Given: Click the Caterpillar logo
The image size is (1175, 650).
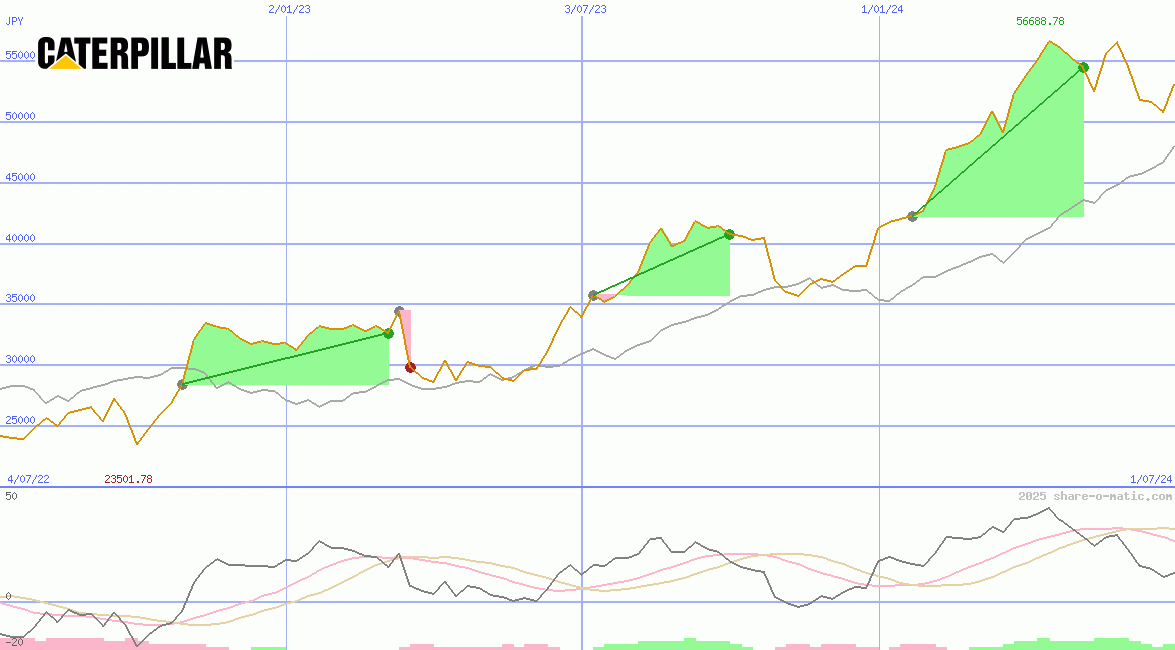Looking at the screenshot, I should coord(135,54).
